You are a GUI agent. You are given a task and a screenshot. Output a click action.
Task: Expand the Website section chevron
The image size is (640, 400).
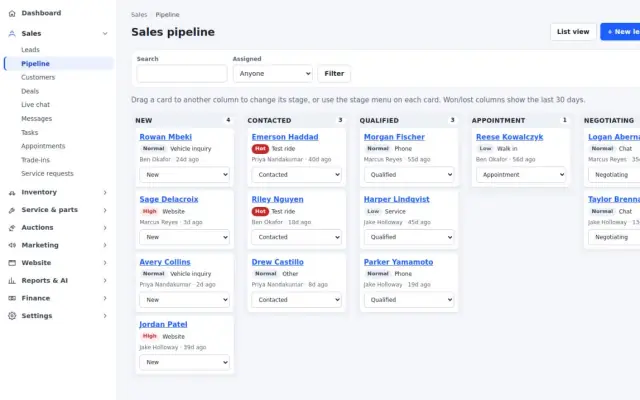105,263
